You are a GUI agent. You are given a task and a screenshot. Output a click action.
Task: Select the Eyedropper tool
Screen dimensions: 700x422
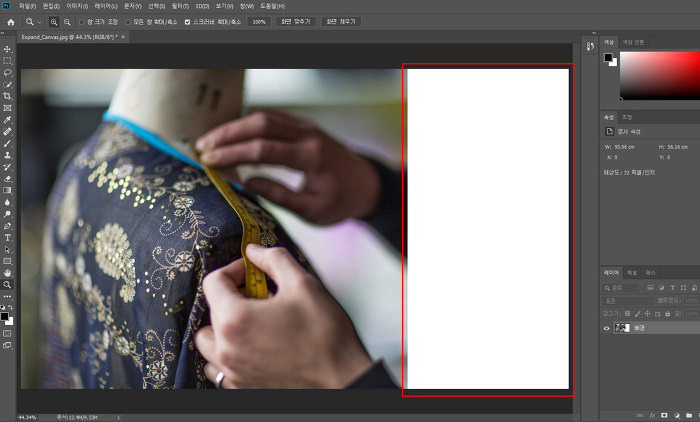(7, 120)
